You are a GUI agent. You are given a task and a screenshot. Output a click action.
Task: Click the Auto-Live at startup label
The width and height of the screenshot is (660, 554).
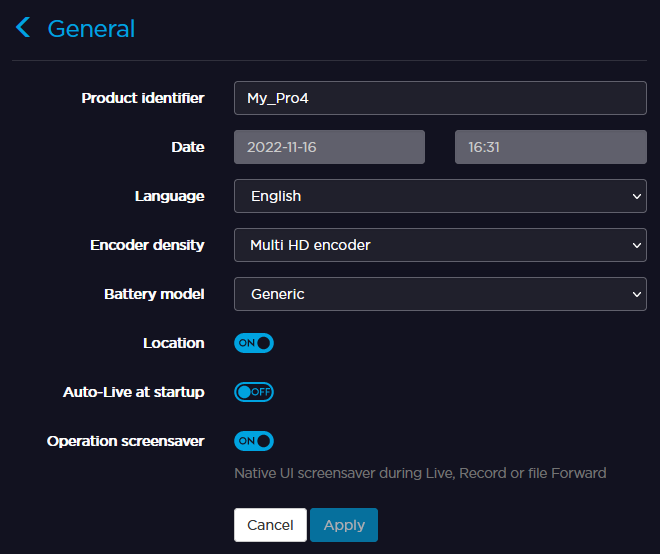point(133,392)
